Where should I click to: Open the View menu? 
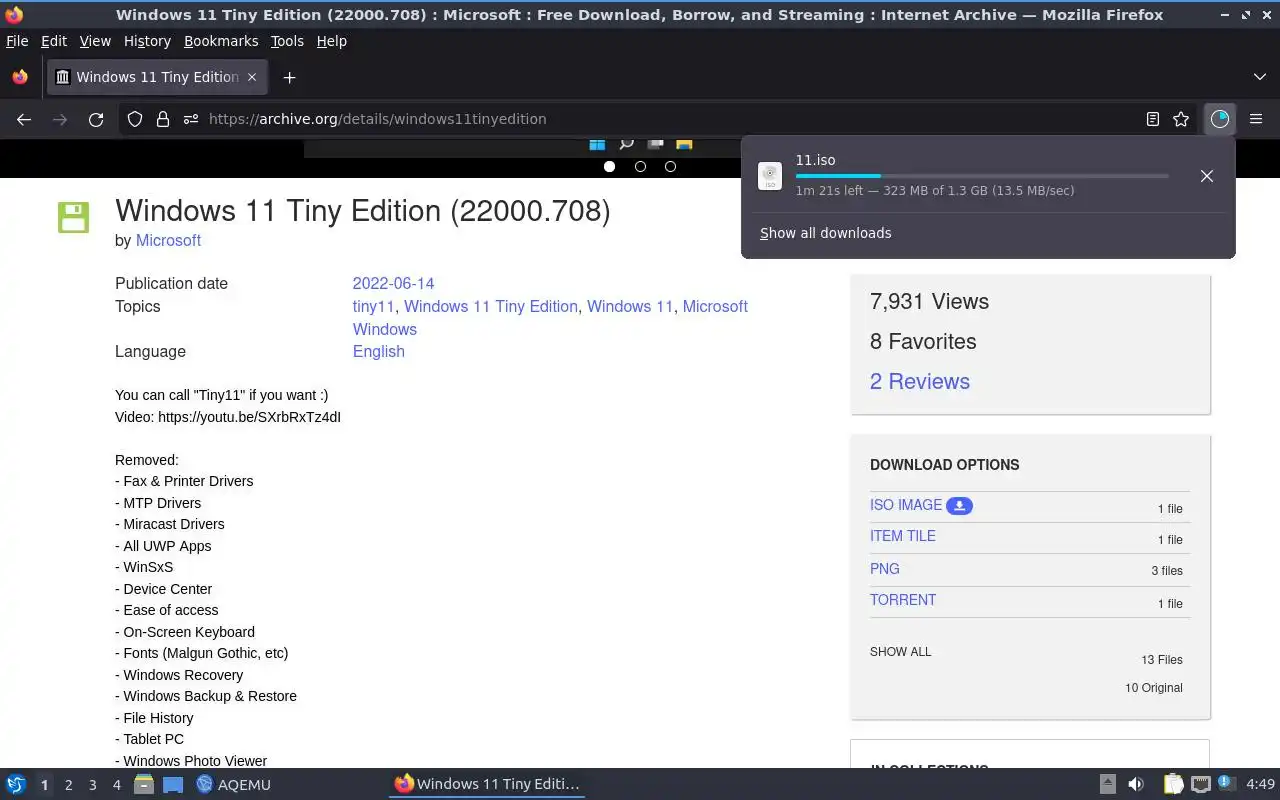[x=95, y=41]
